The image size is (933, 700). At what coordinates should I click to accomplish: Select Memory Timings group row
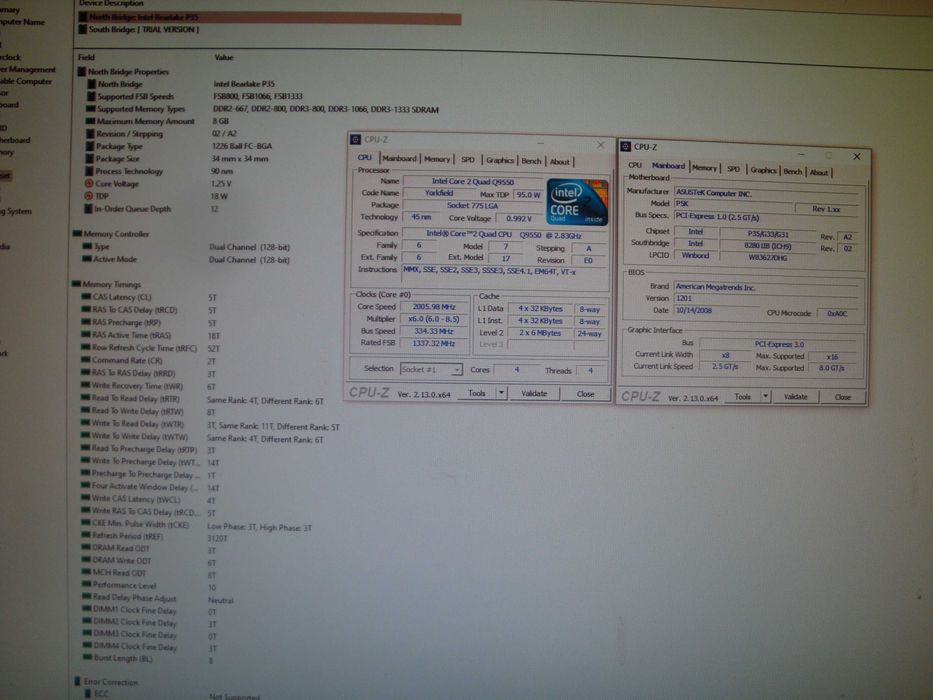107,285
